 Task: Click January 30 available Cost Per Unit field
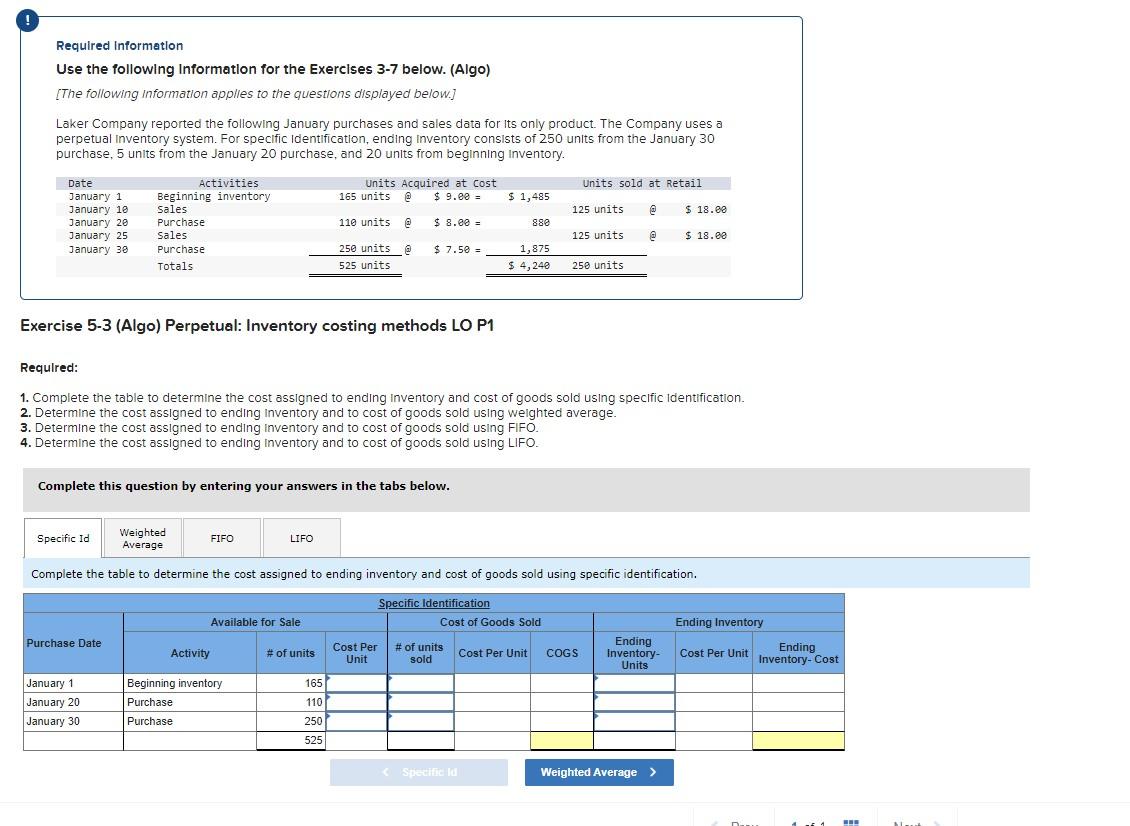tap(356, 721)
